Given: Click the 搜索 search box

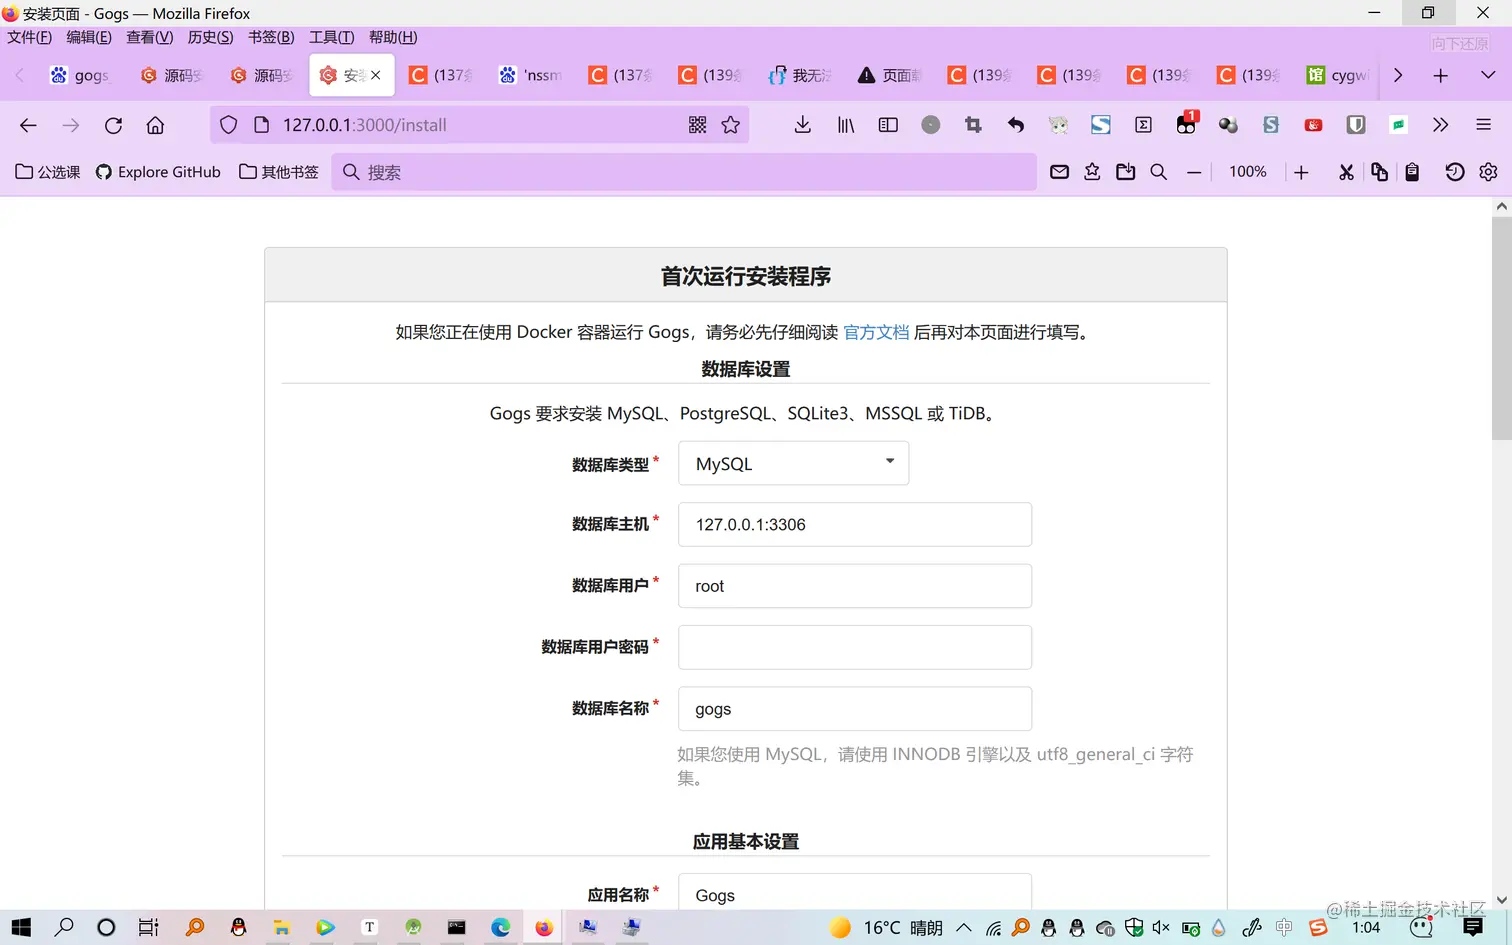Looking at the screenshot, I should (x=684, y=172).
